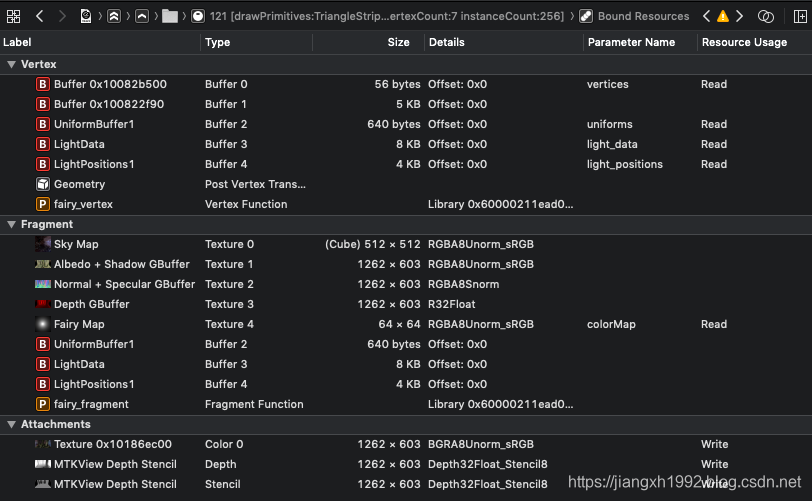Open Normal + Specular GBuffer thumbnail
Image resolution: width=812 pixels, height=501 pixels.
pos(42,284)
